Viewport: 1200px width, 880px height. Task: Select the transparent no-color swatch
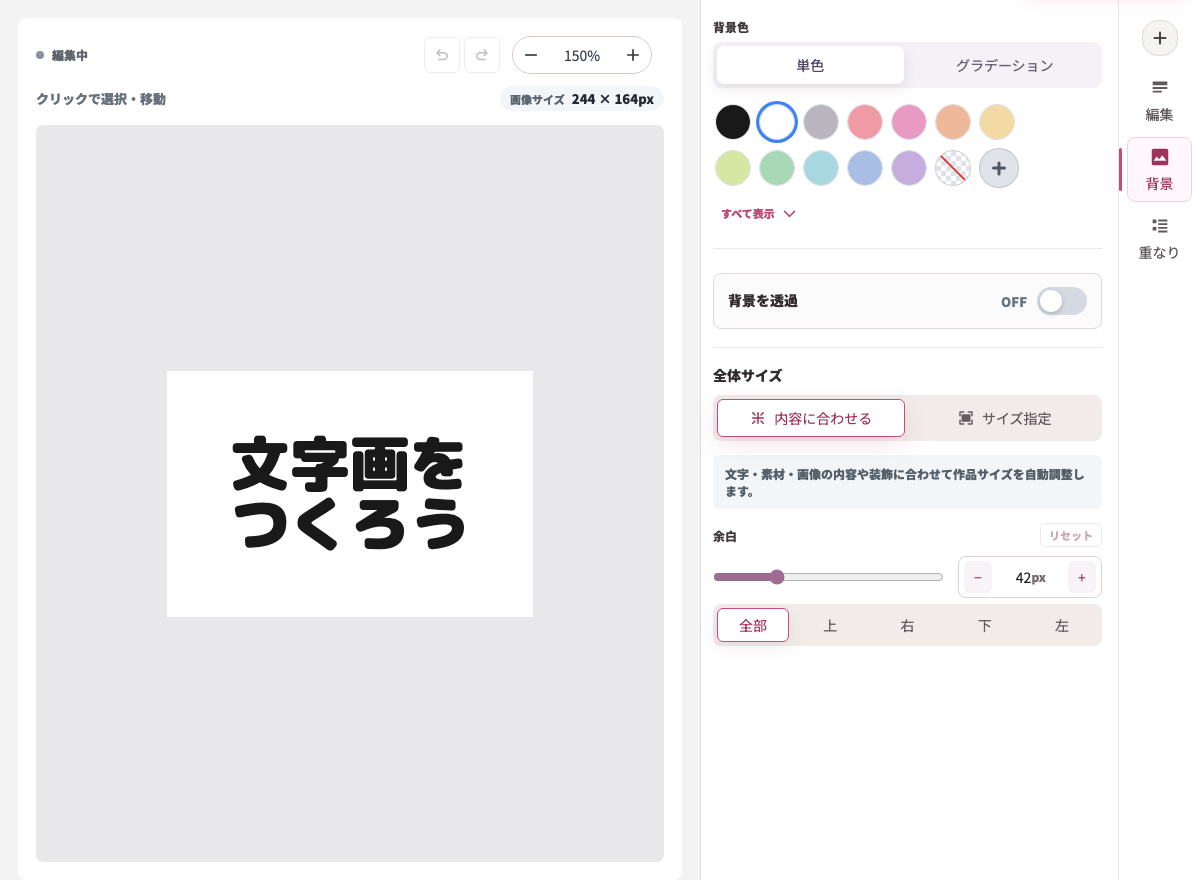(953, 168)
